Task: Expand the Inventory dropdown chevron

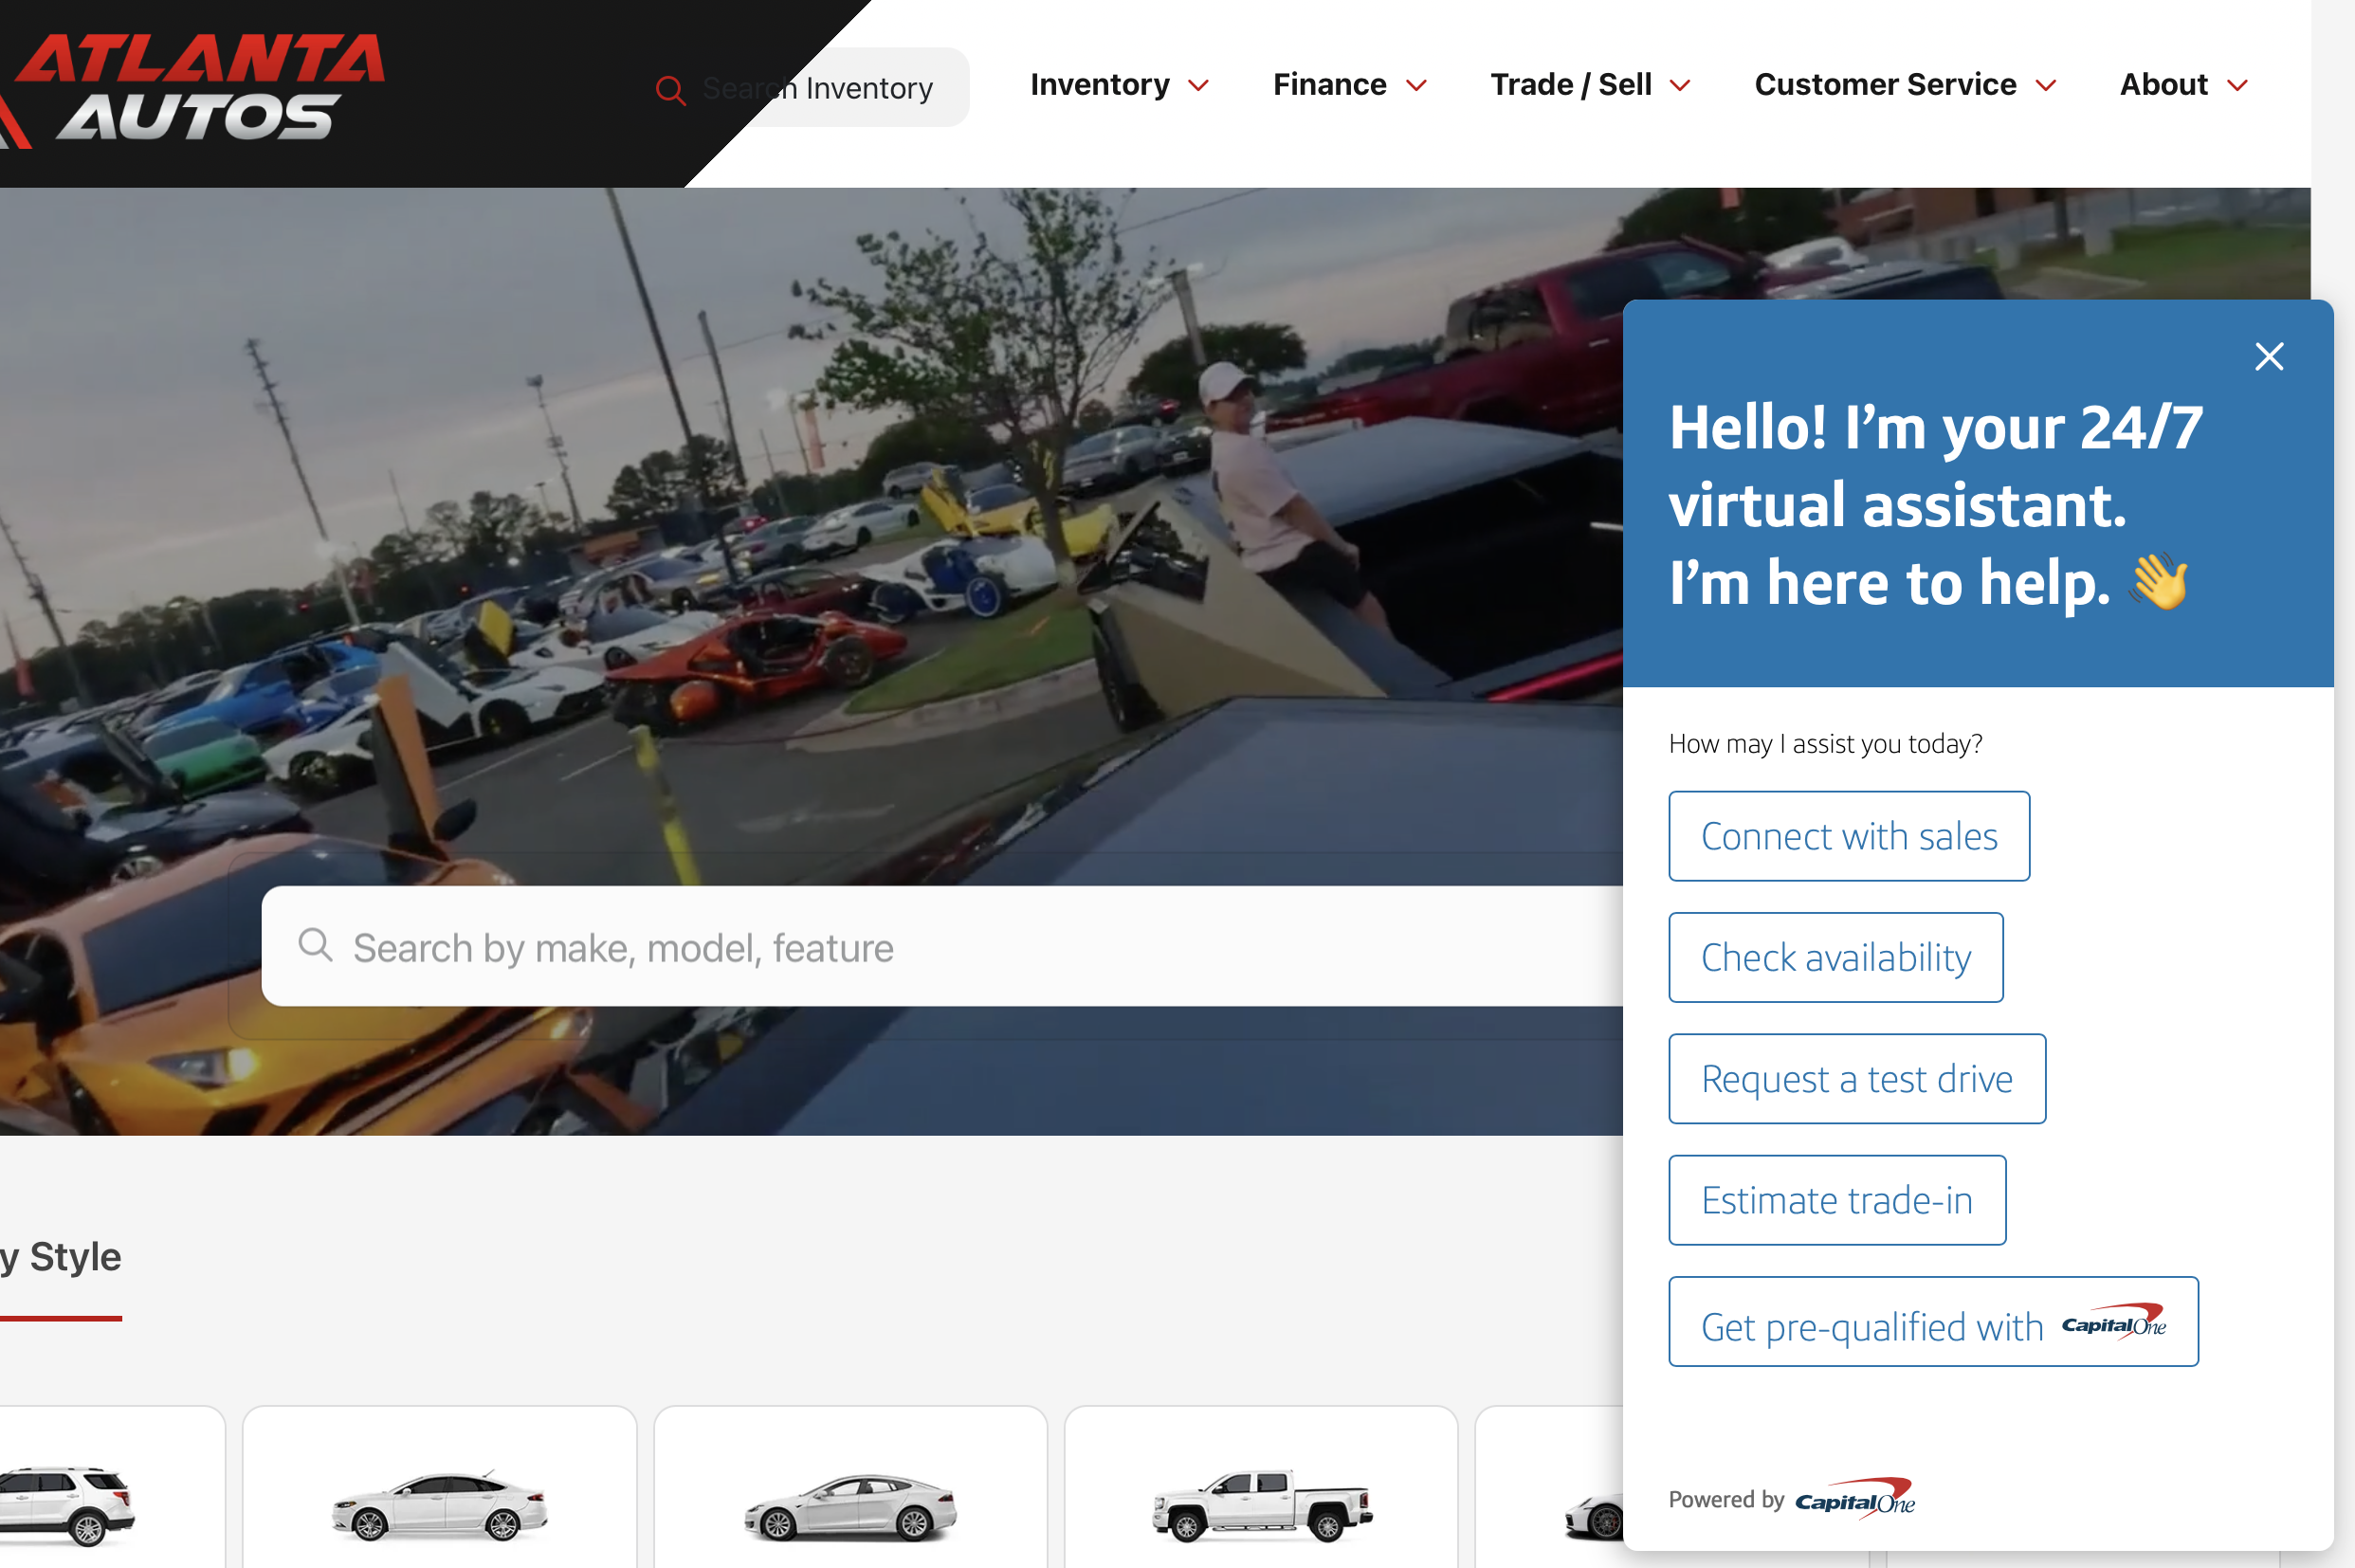Action: [x=1198, y=86]
